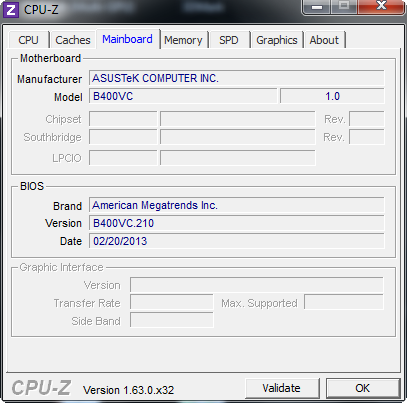Viewport: 407px width, 403px height.
Task: Go to the Memory tab
Action: [183, 40]
